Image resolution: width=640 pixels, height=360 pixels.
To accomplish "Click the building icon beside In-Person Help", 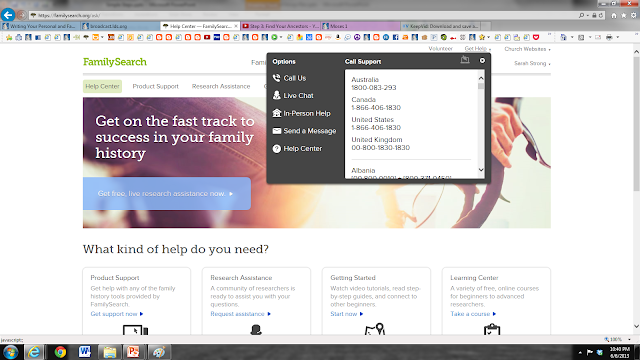I will [277, 113].
